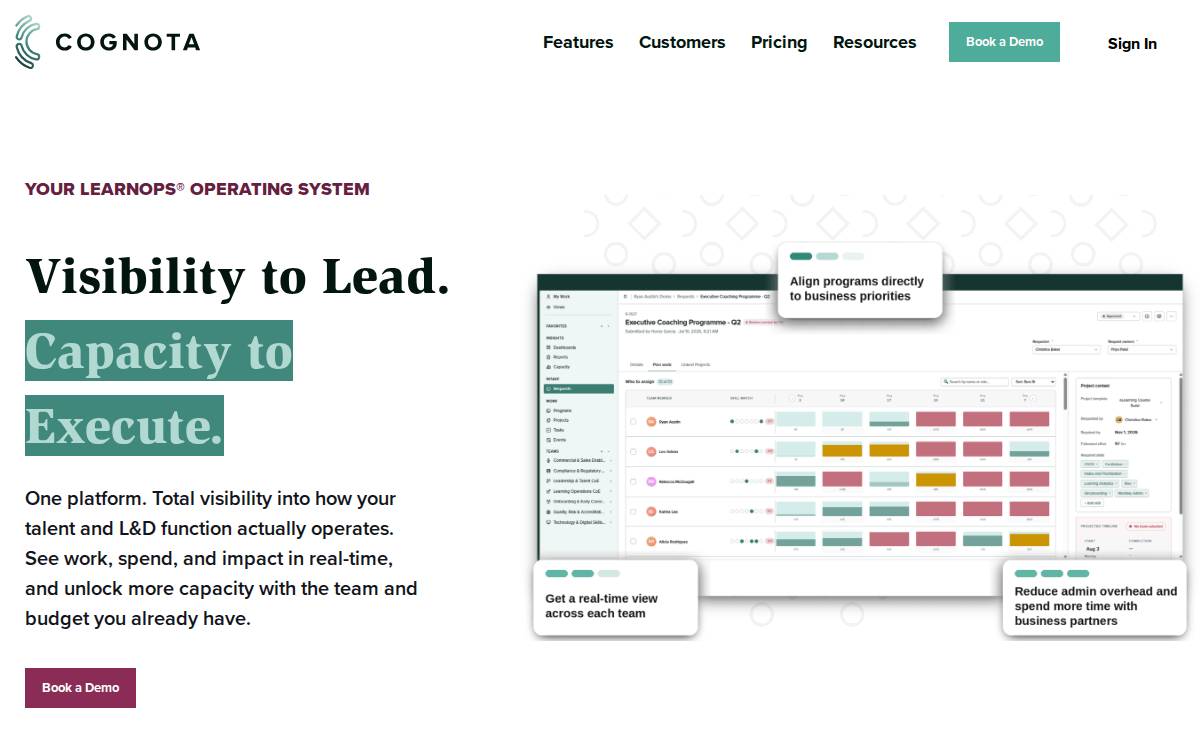The image size is (1200, 750).
Task: Click Ryan Austin's avatar
Action: (x=651, y=422)
